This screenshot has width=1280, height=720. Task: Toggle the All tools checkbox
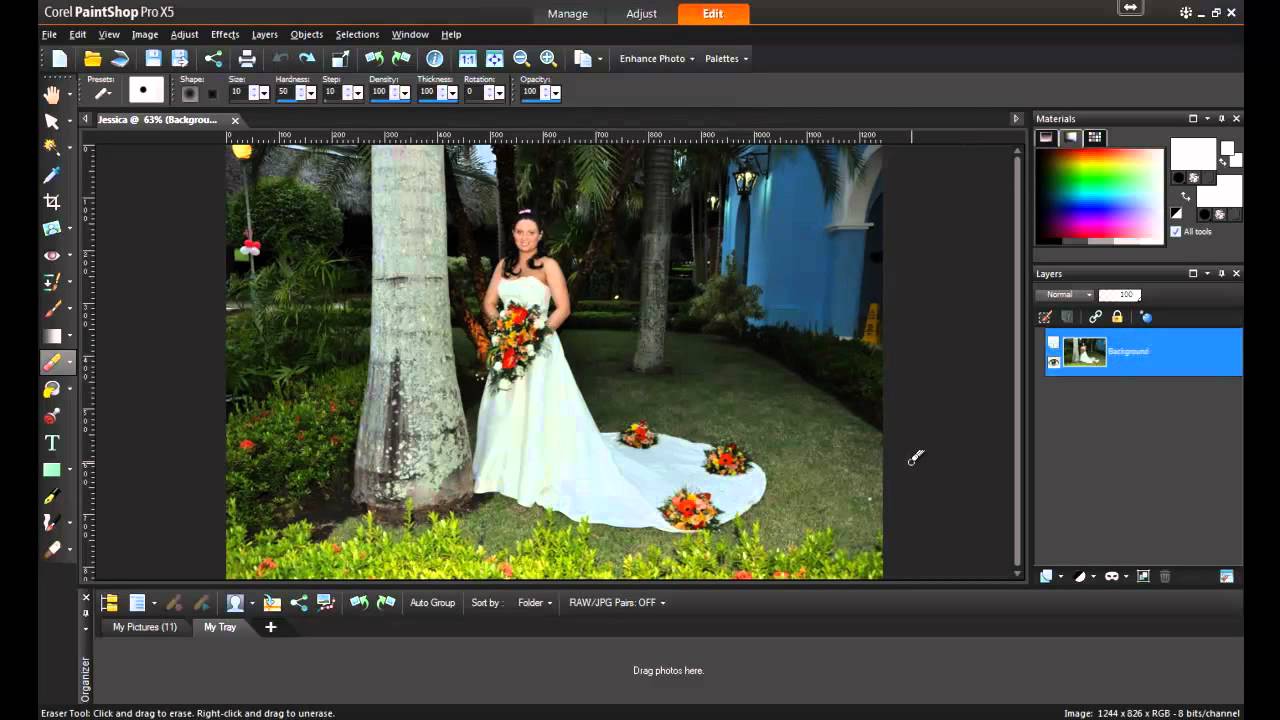click(1175, 231)
